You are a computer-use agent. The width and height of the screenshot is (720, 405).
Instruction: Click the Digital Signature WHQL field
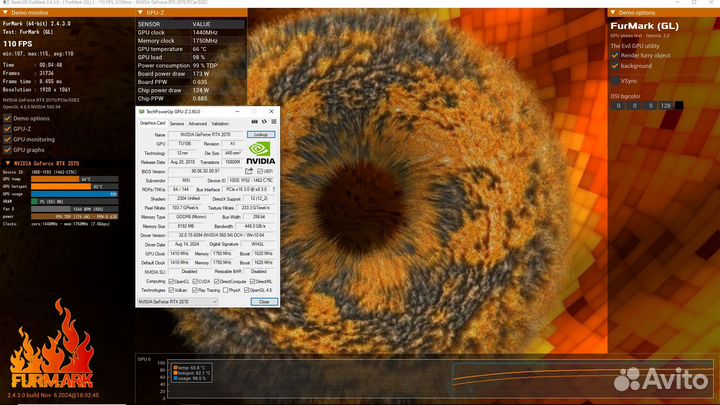(258, 244)
